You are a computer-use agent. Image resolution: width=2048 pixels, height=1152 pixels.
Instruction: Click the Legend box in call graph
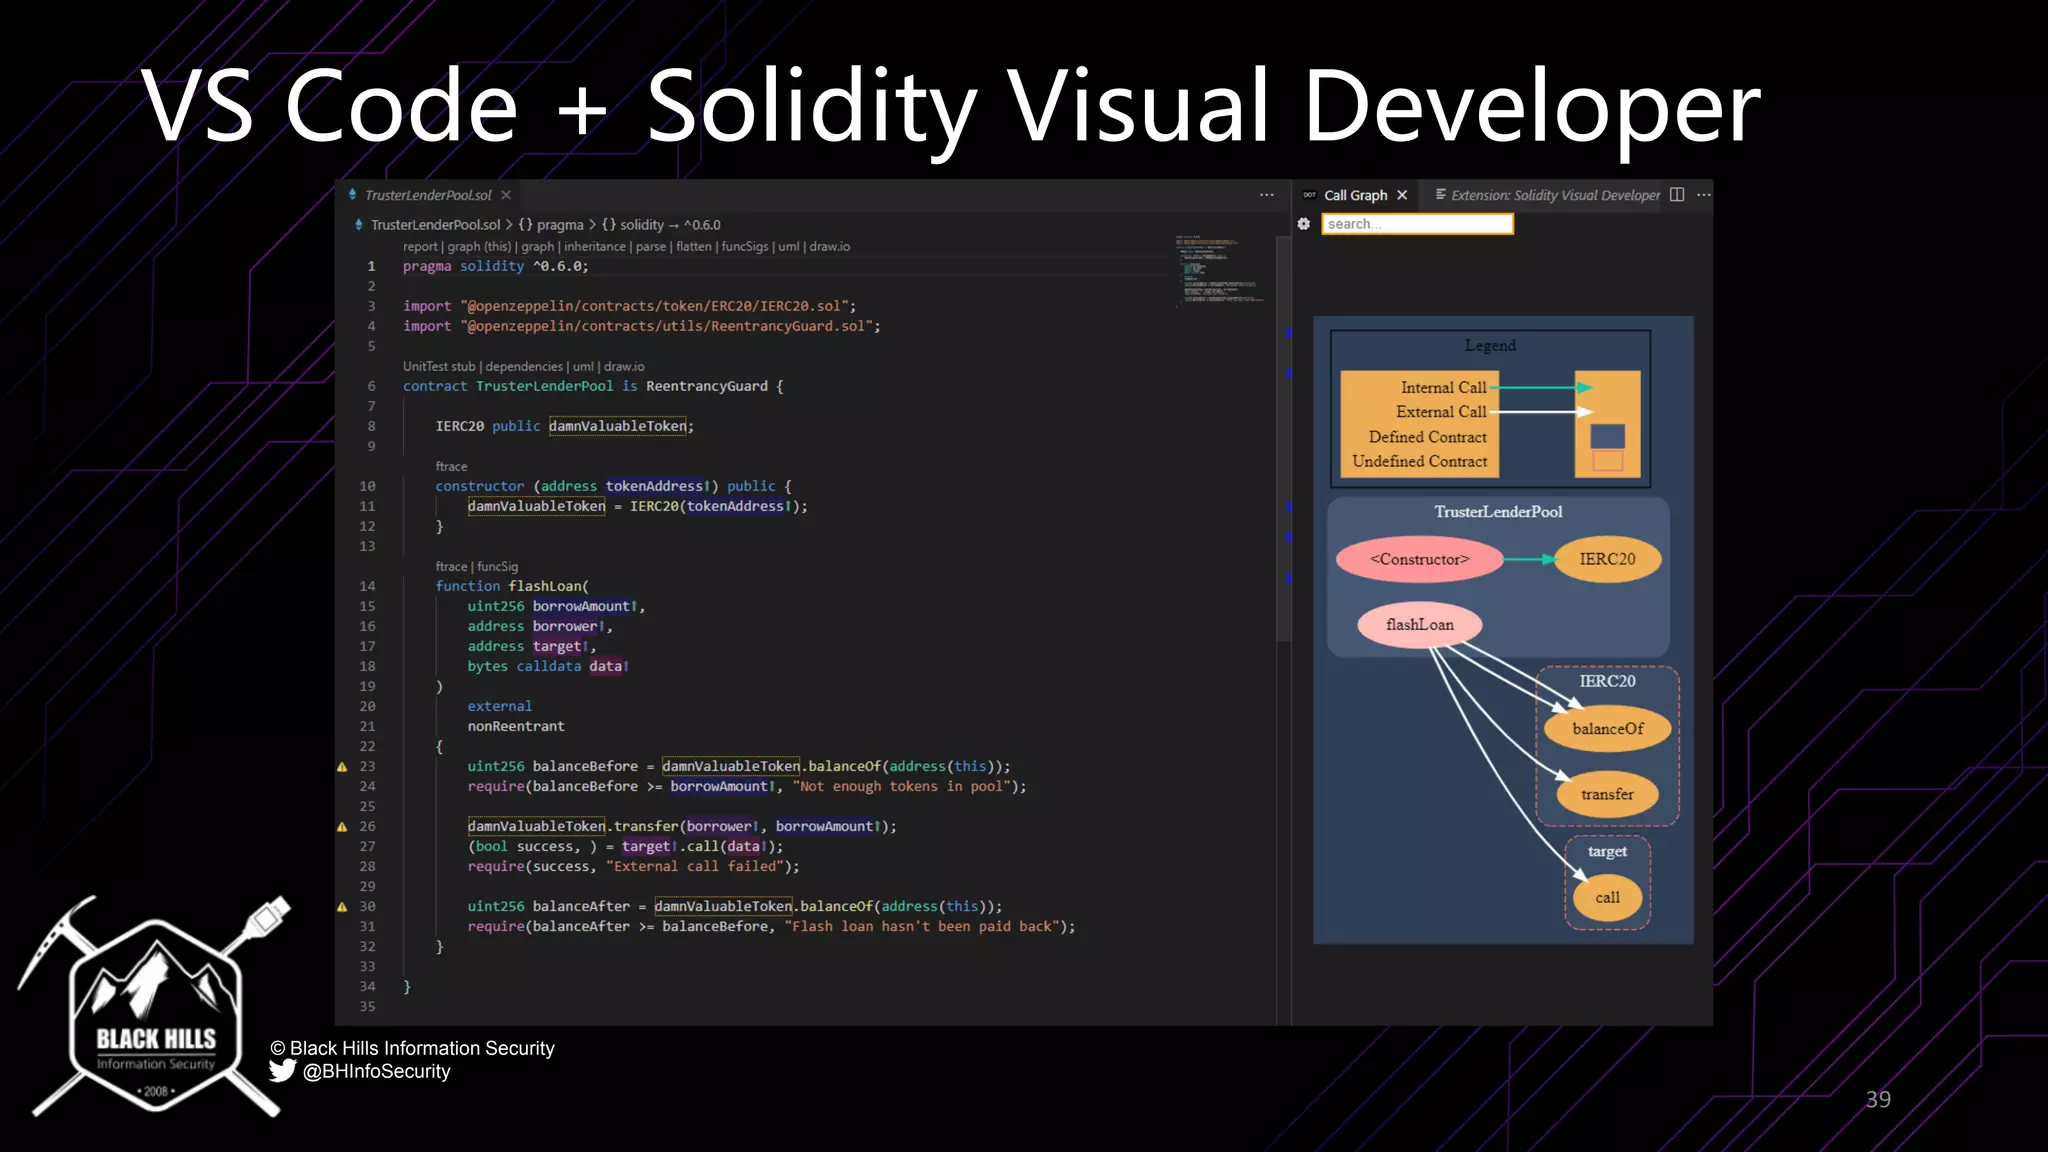click(1490, 408)
